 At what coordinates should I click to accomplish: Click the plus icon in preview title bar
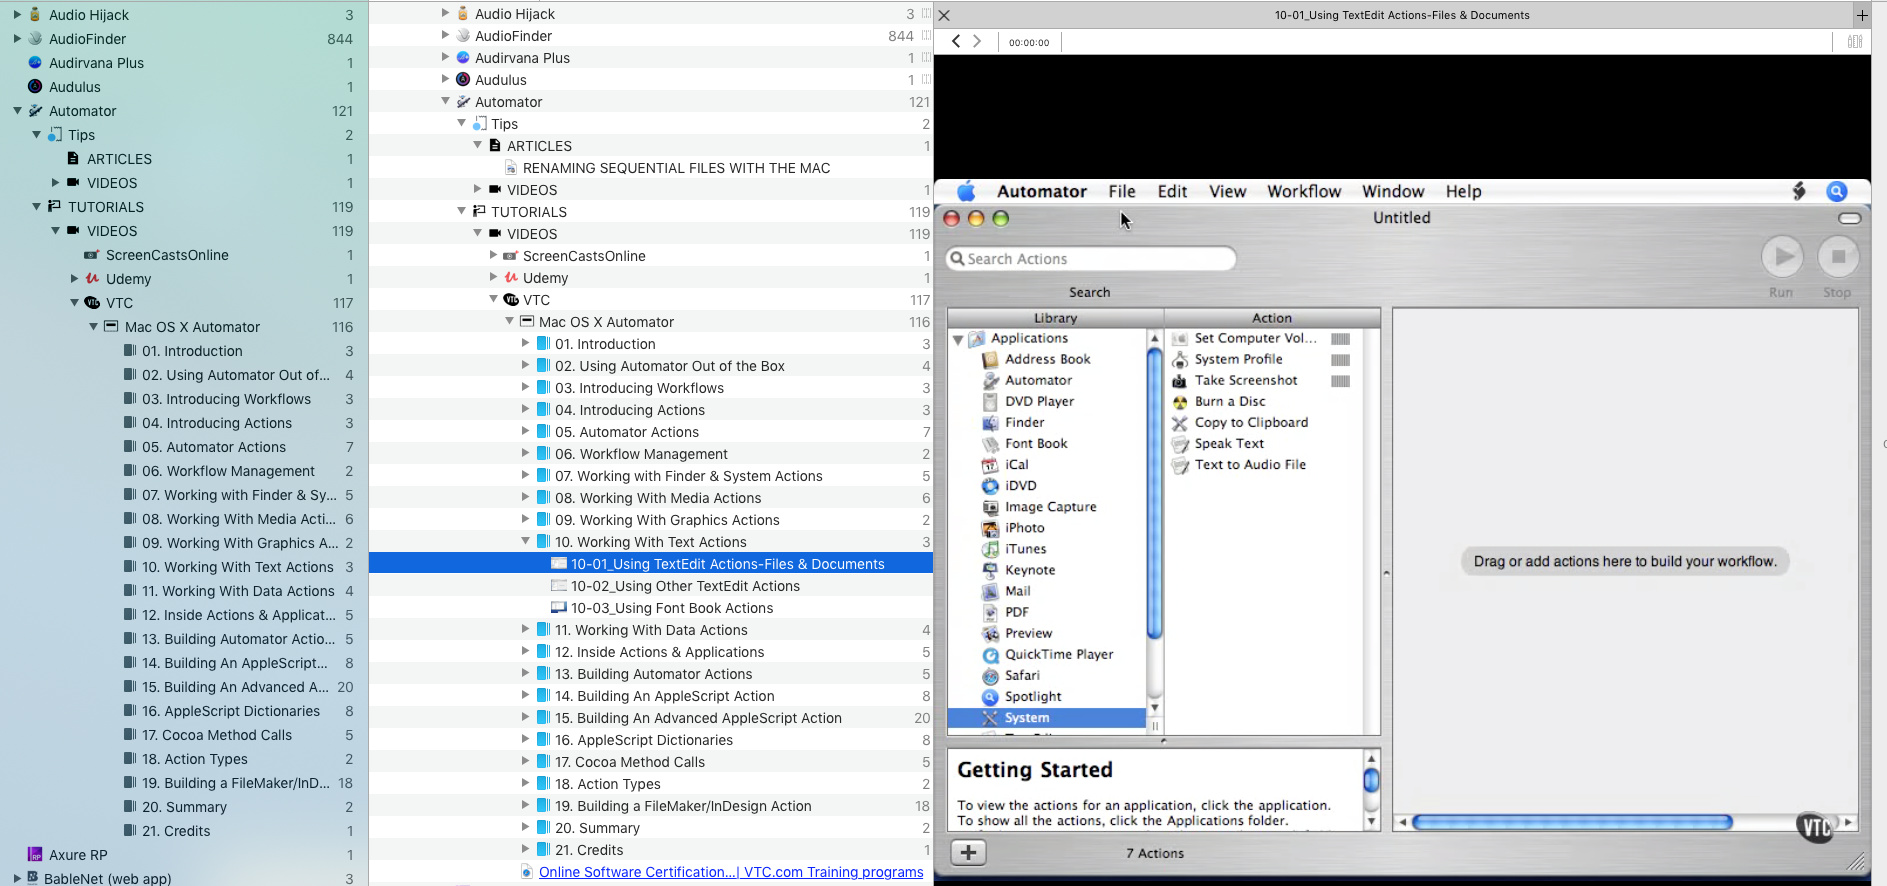(1862, 15)
